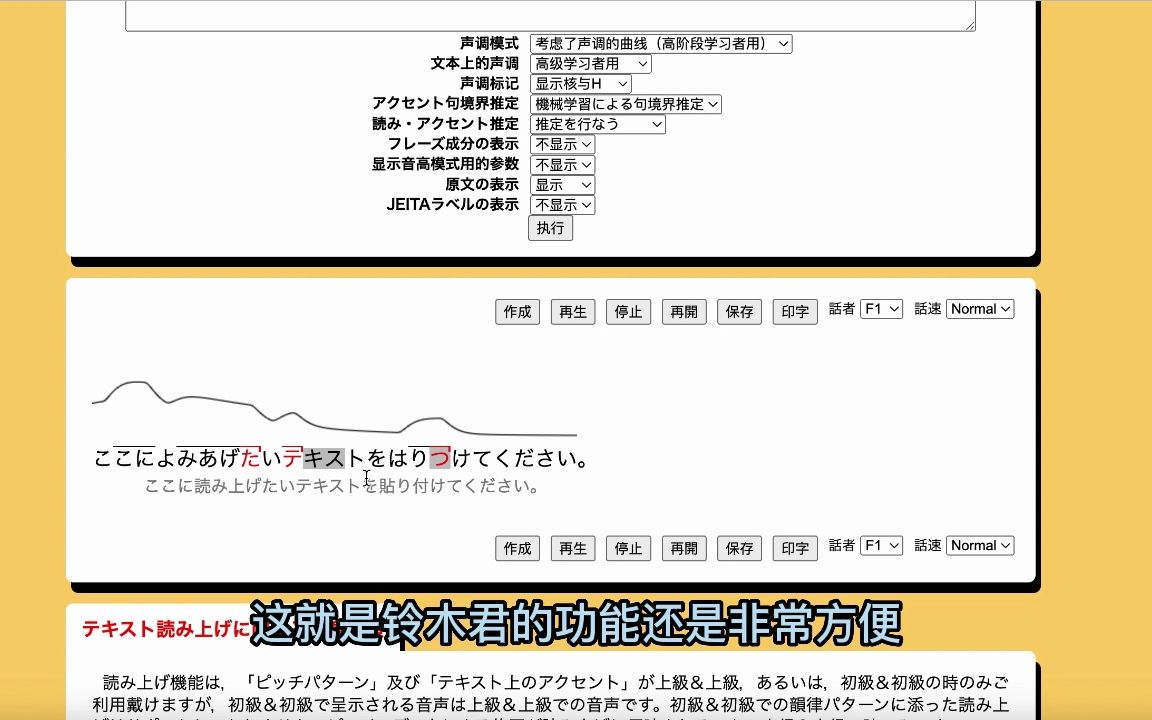Click the 执行 execute button
Viewport: 1152px width, 720px height.
click(550, 228)
